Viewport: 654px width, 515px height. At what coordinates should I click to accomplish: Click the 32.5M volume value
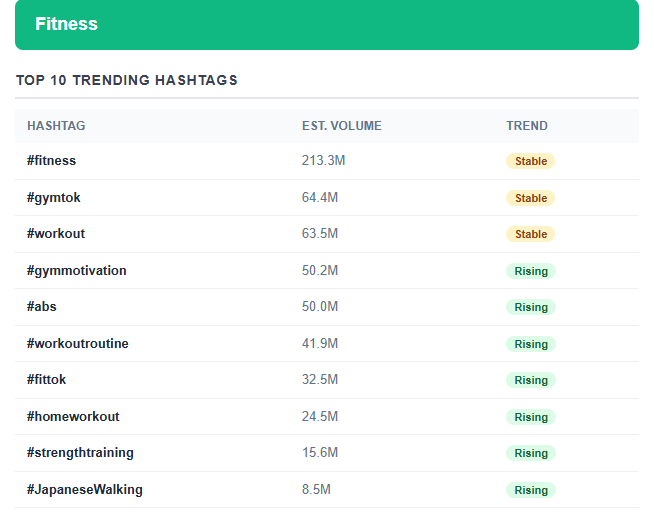click(x=320, y=379)
